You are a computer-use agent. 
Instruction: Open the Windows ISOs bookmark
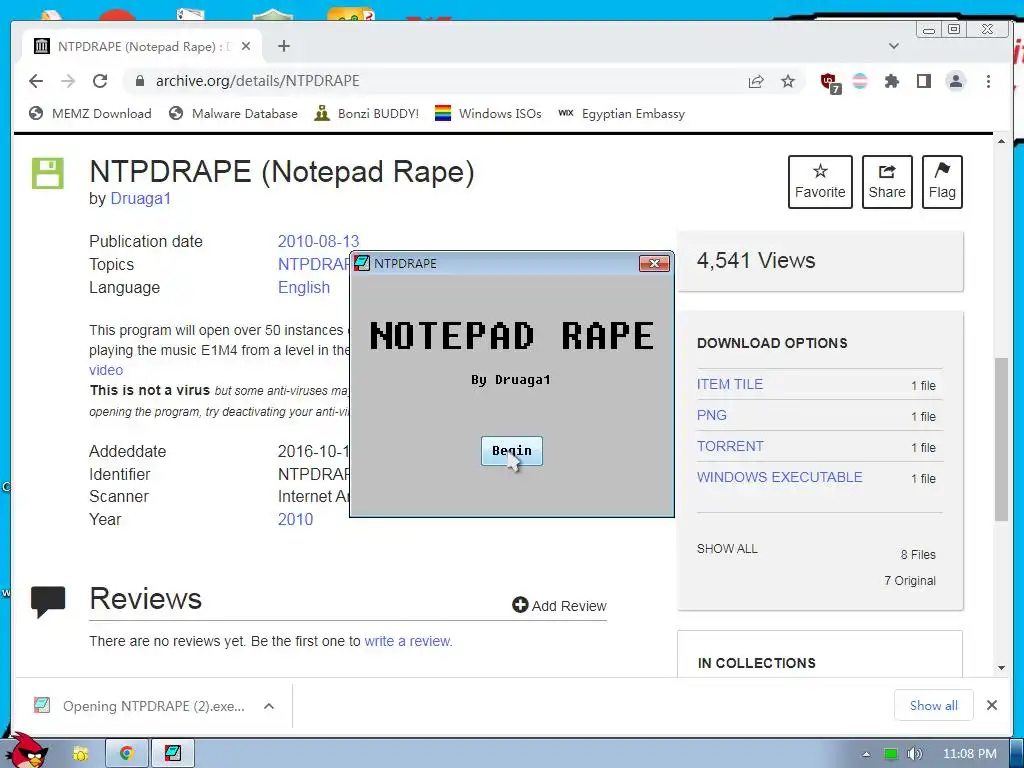click(x=488, y=114)
